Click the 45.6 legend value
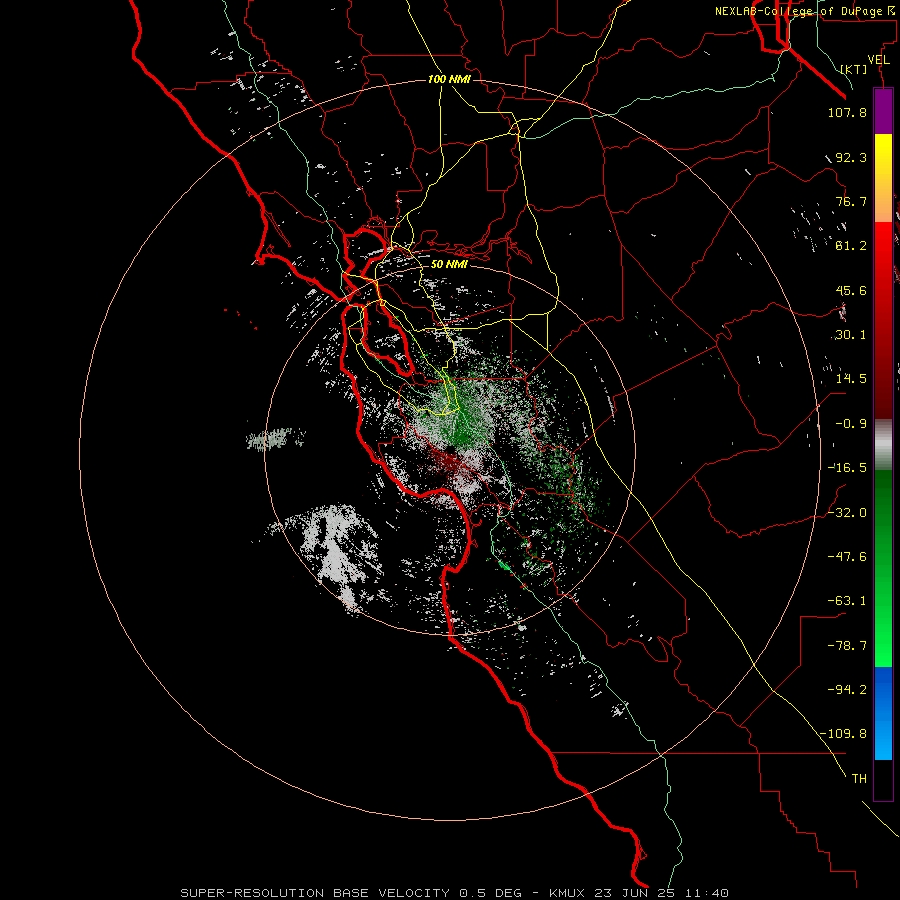900x900 pixels. coord(851,290)
